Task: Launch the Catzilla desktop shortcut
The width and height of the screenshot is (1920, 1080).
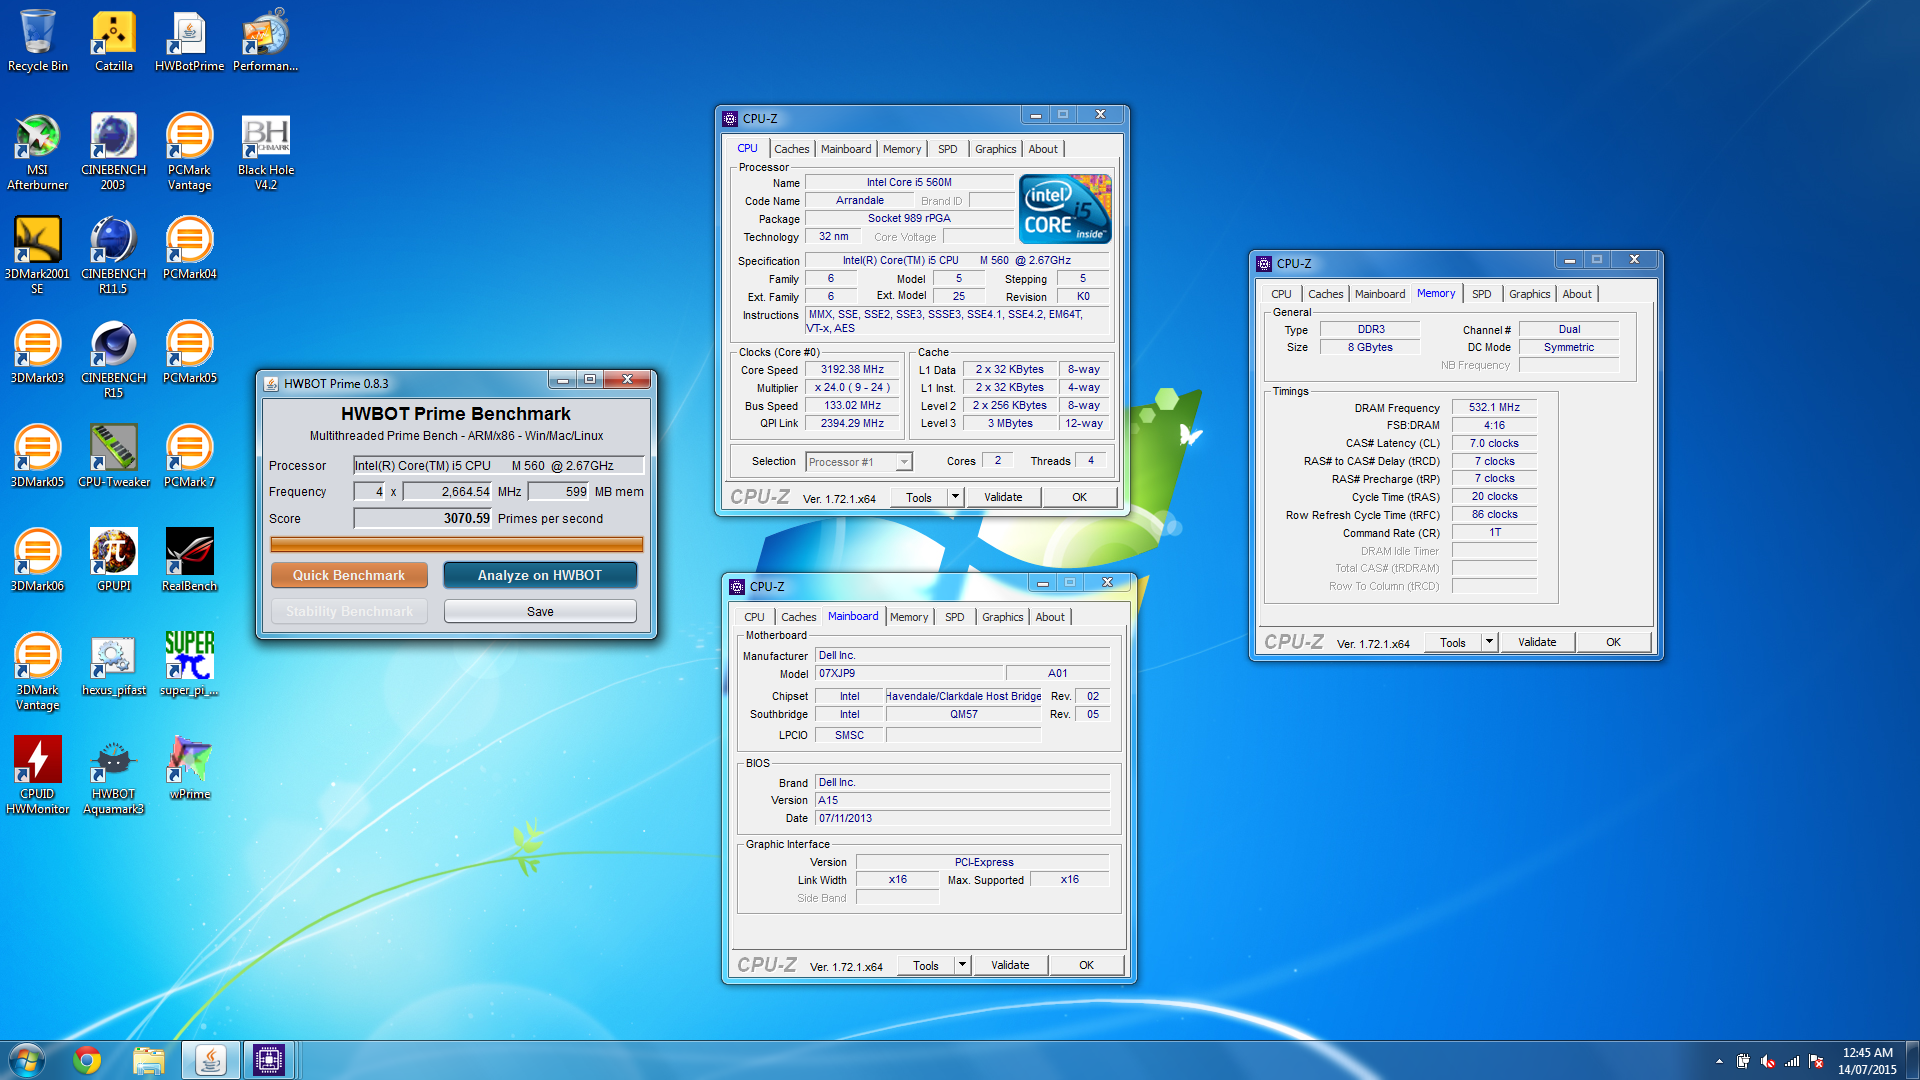Action: [114, 40]
